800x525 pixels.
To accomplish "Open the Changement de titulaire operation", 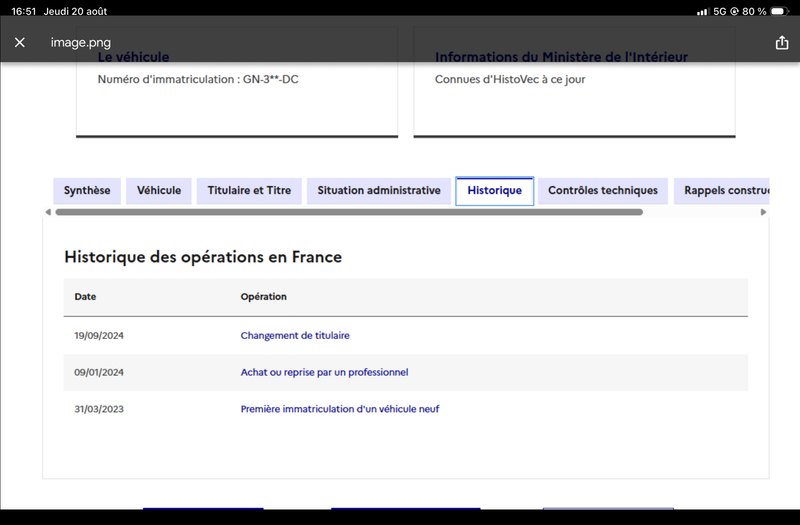I will [x=295, y=335].
